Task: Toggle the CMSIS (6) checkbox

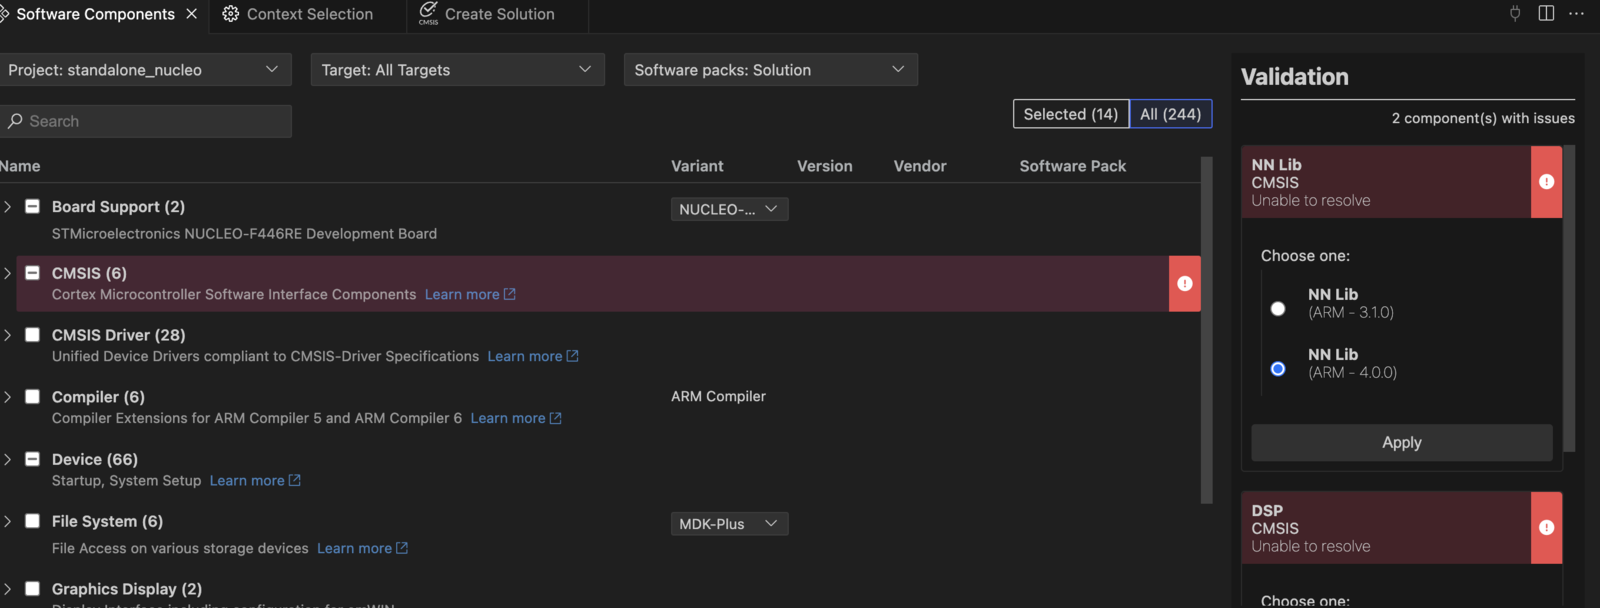Action: tap(32, 273)
